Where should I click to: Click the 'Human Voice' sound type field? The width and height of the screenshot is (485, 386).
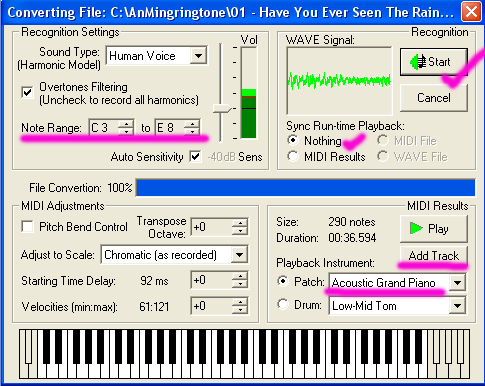click(148, 56)
